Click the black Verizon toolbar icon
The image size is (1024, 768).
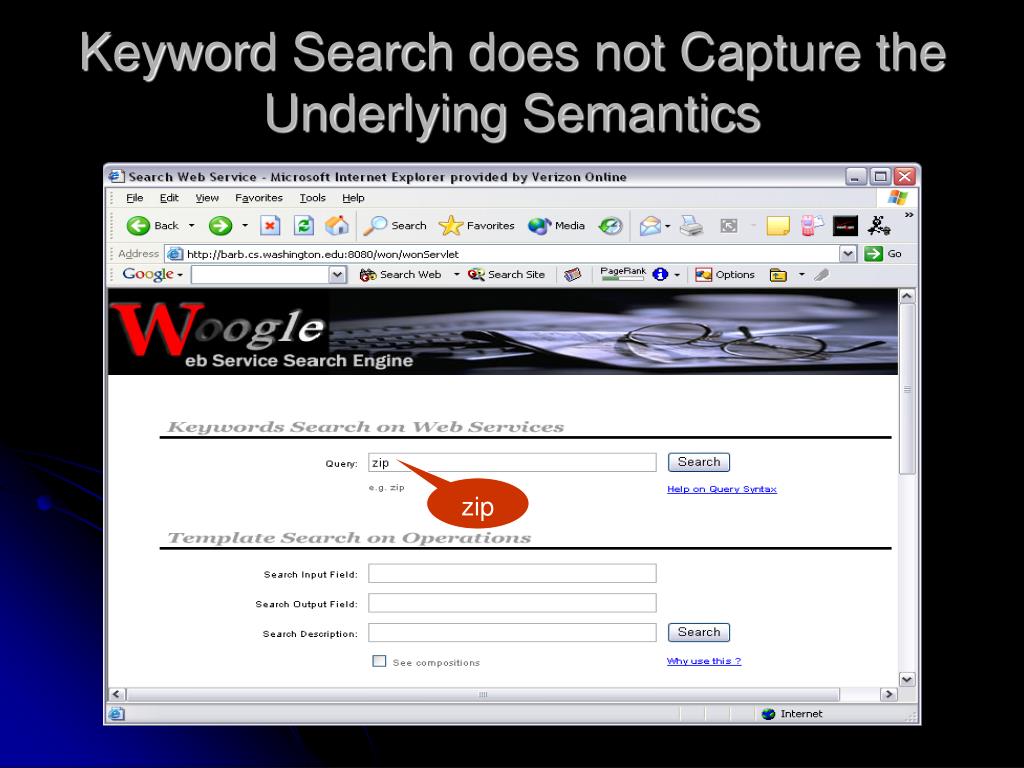(x=845, y=226)
